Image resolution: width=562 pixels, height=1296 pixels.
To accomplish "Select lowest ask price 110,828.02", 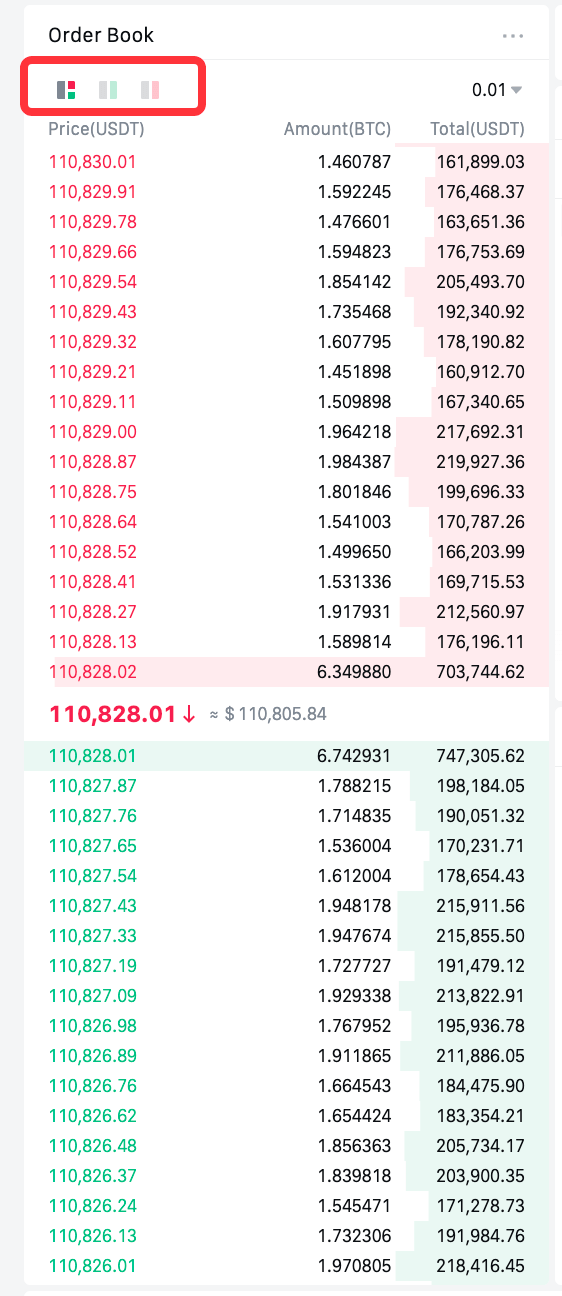I will (92, 672).
